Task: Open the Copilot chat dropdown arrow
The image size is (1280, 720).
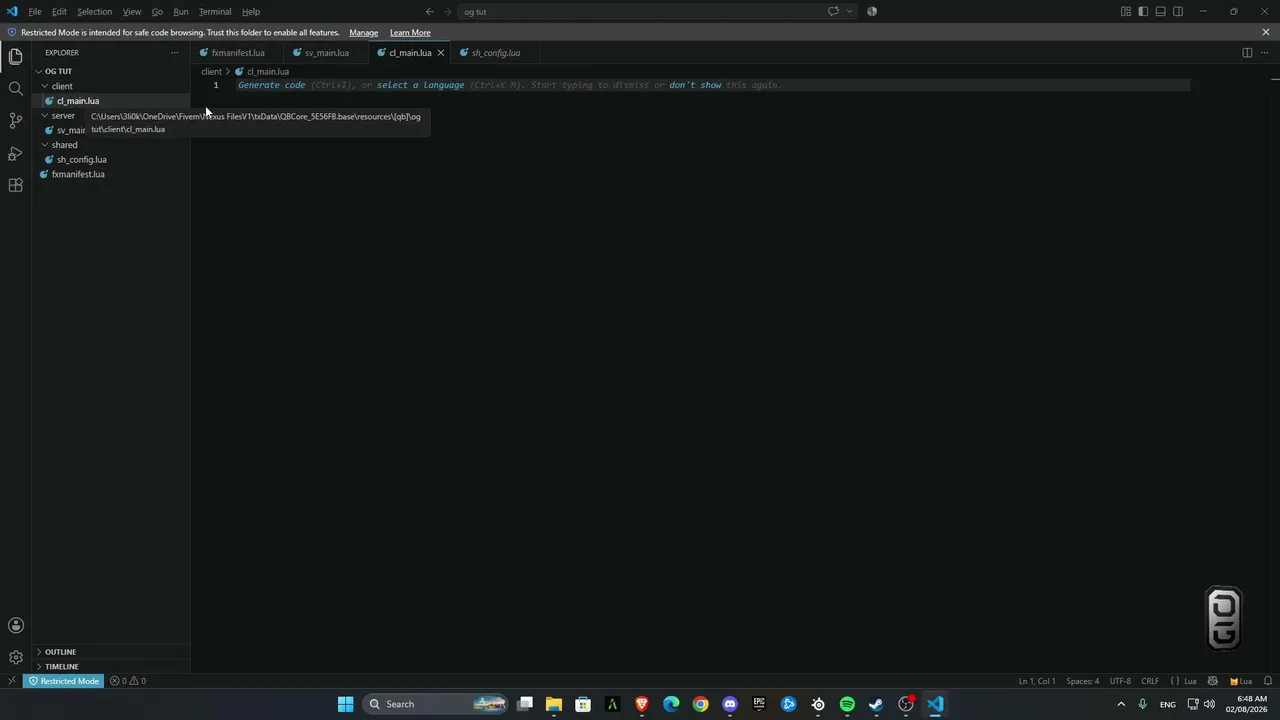Action: click(850, 12)
